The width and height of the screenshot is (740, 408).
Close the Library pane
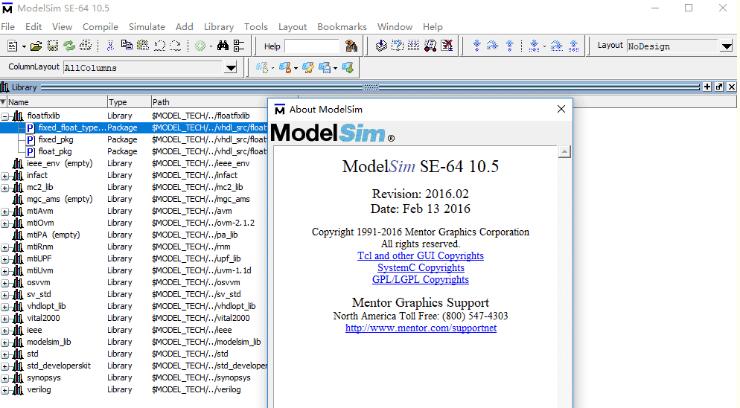click(732, 87)
